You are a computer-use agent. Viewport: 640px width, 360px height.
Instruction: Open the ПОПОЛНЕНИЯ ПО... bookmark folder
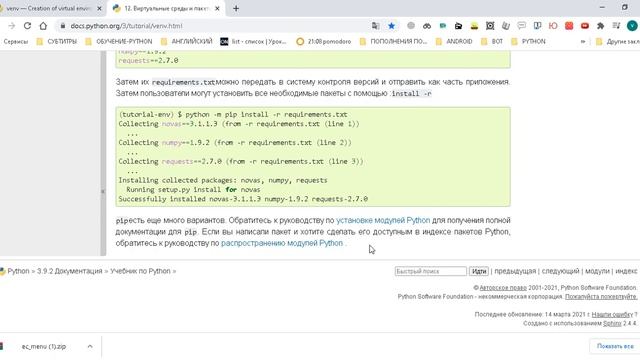(x=393, y=42)
